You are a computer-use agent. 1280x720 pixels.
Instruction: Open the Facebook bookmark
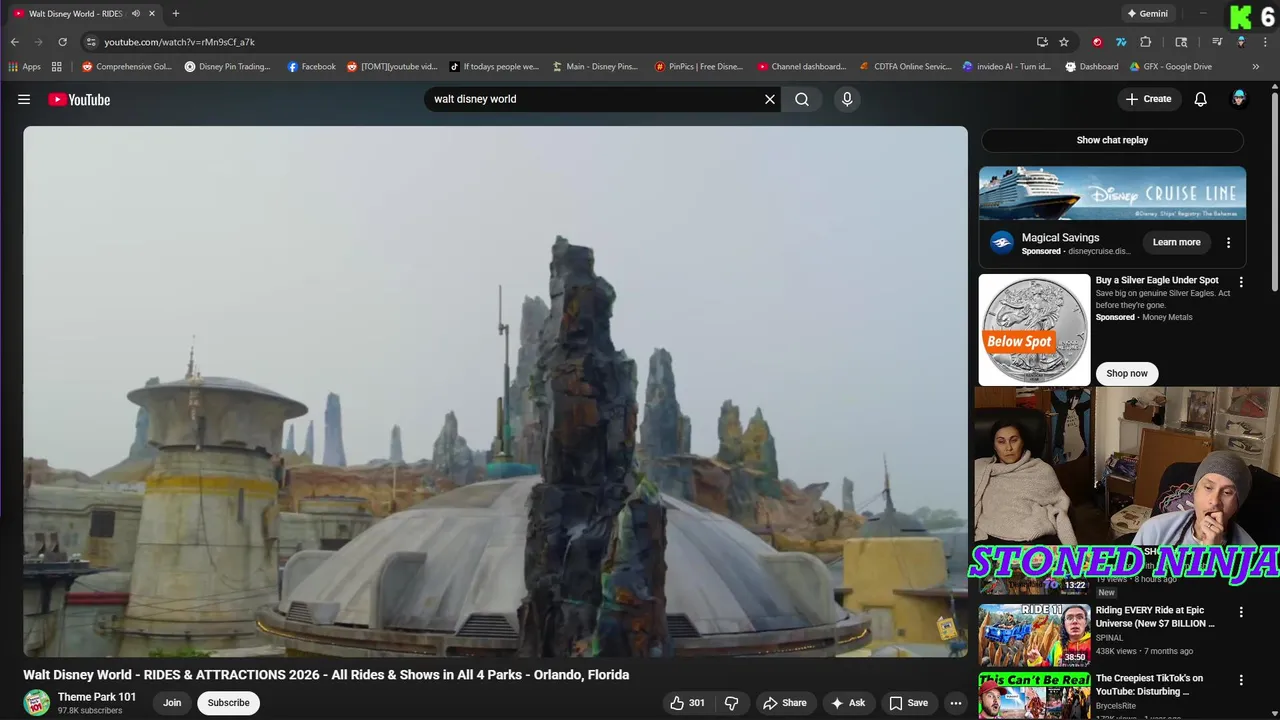312,67
